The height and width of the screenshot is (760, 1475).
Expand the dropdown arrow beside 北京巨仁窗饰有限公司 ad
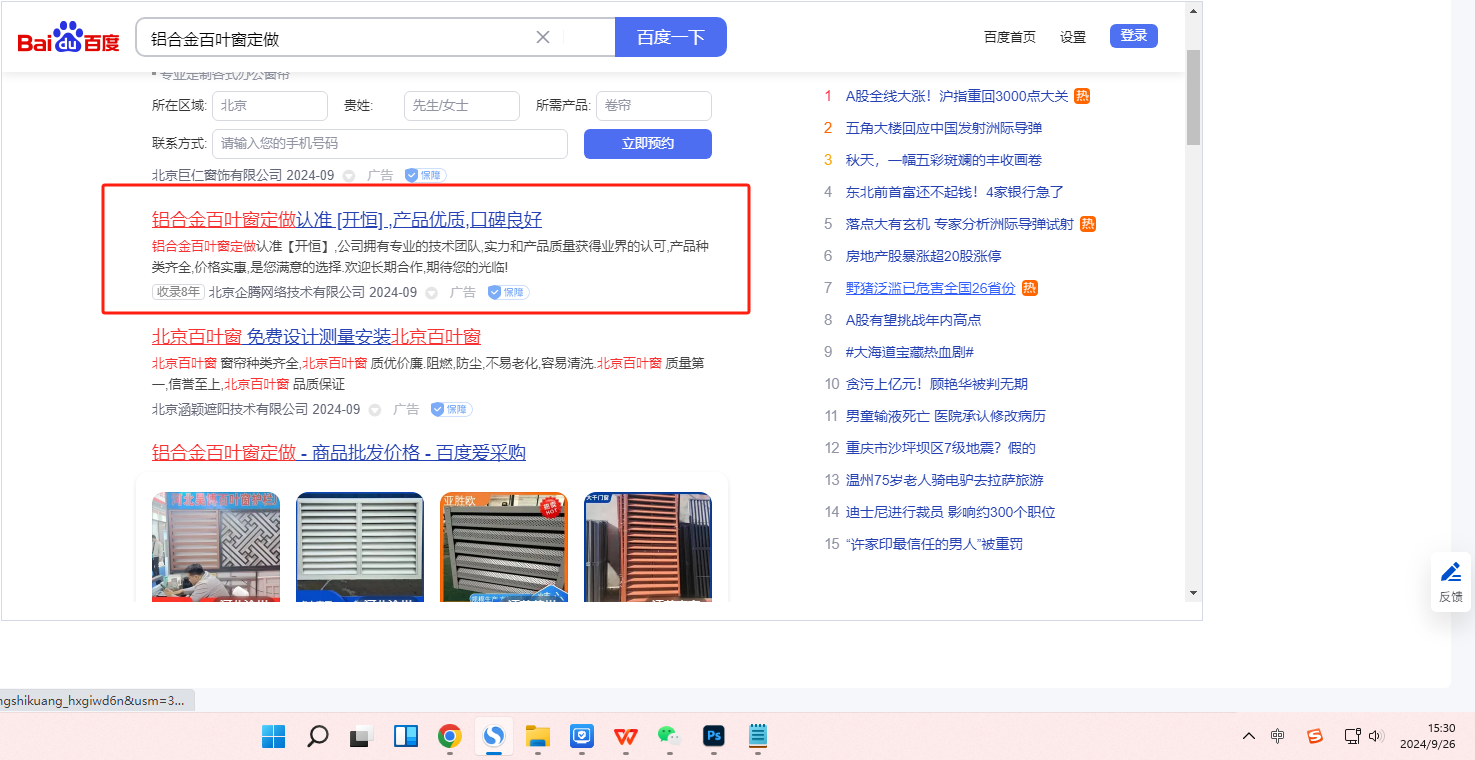coord(349,176)
